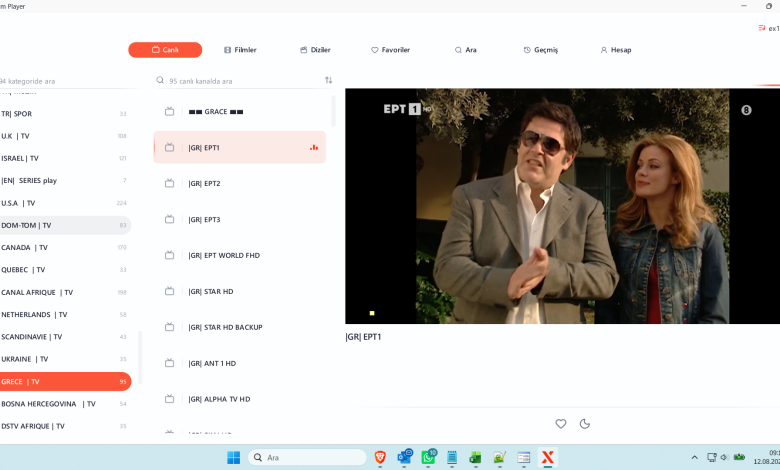780x470 pixels.
Task: Select the NETHERLANDS | TV category
Action: [65, 314]
